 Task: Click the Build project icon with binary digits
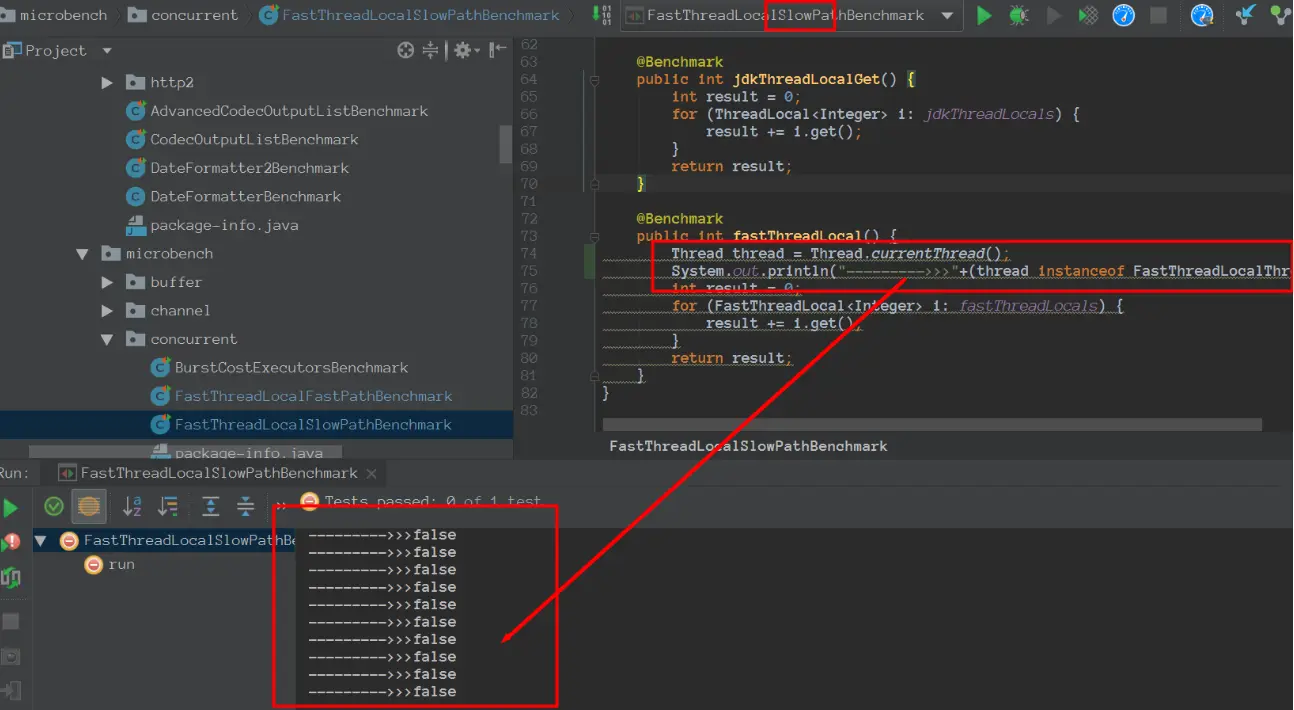click(x=601, y=15)
